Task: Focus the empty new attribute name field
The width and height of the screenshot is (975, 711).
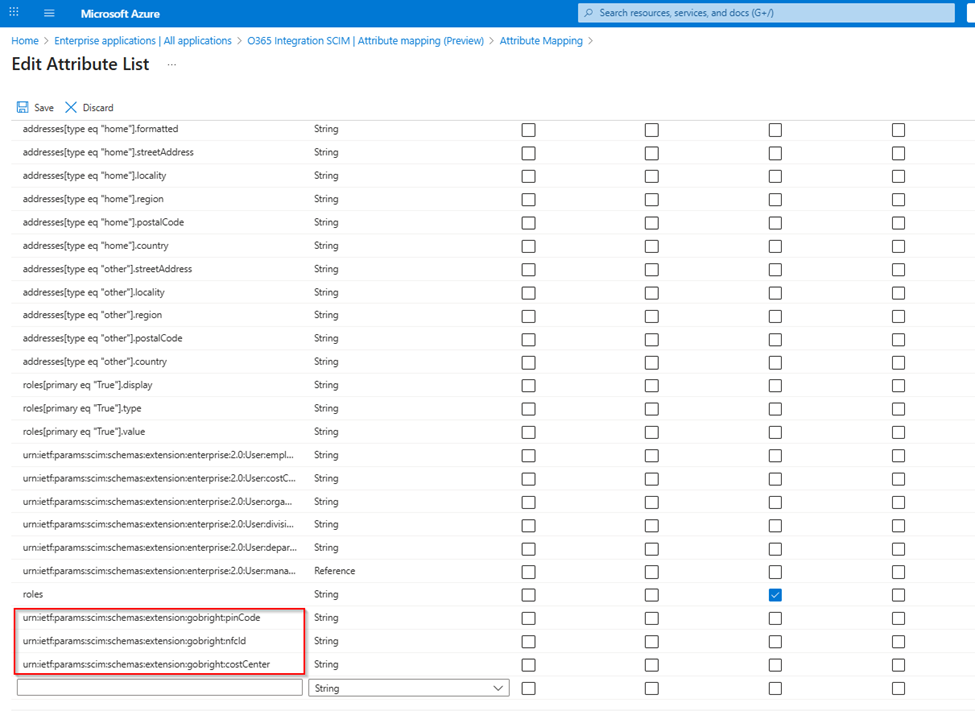Action: [159, 688]
